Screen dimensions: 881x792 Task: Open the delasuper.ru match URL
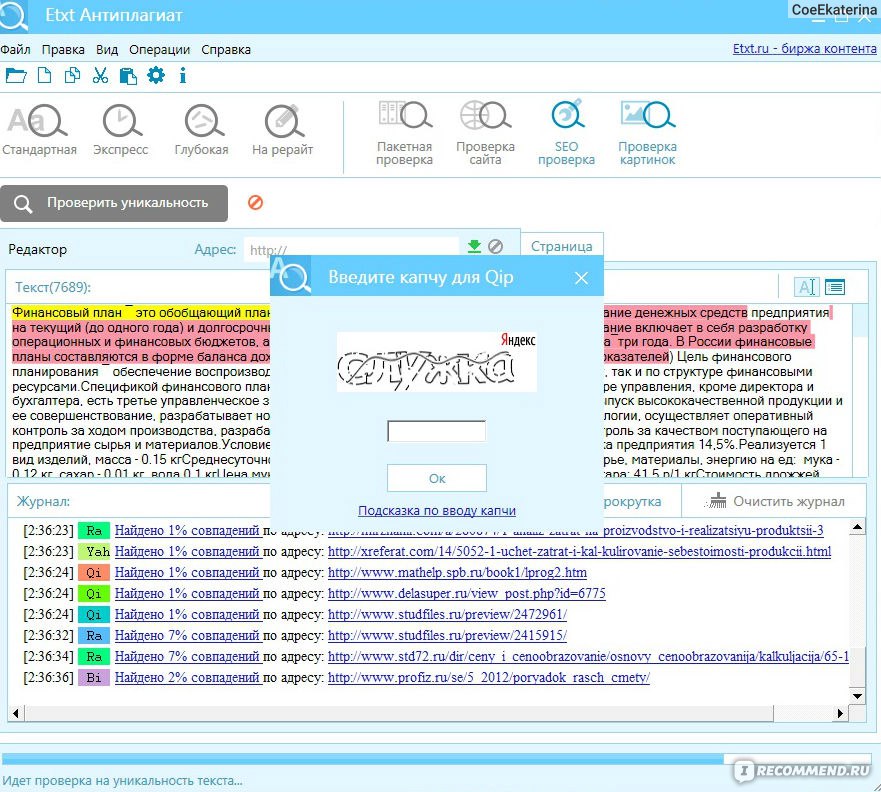click(467, 593)
